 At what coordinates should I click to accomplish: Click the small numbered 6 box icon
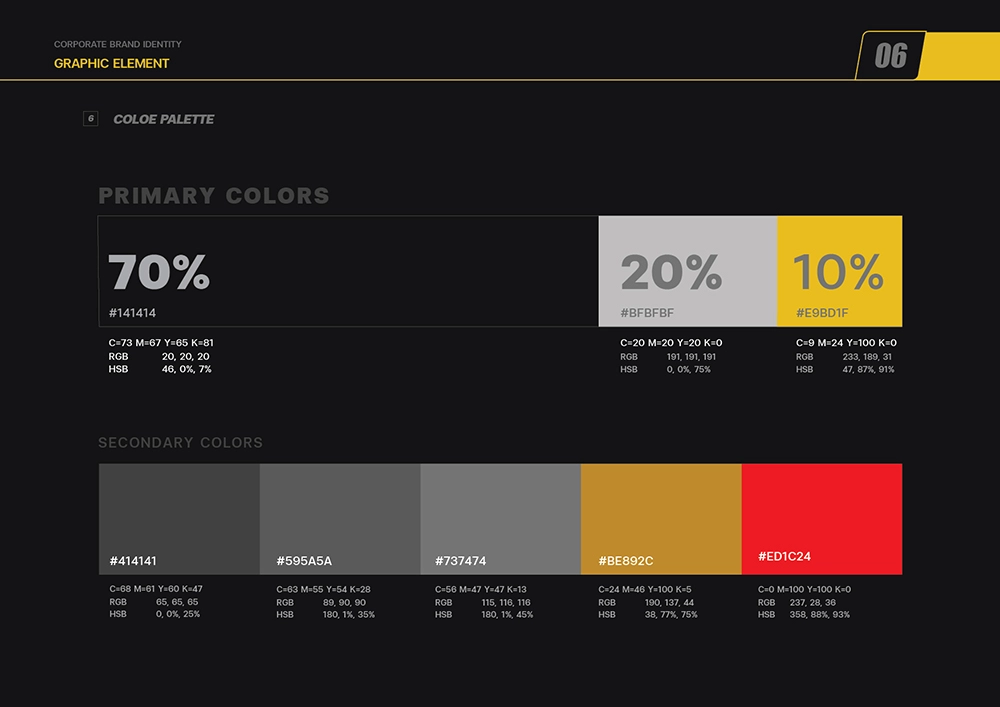tap(90, 119)
